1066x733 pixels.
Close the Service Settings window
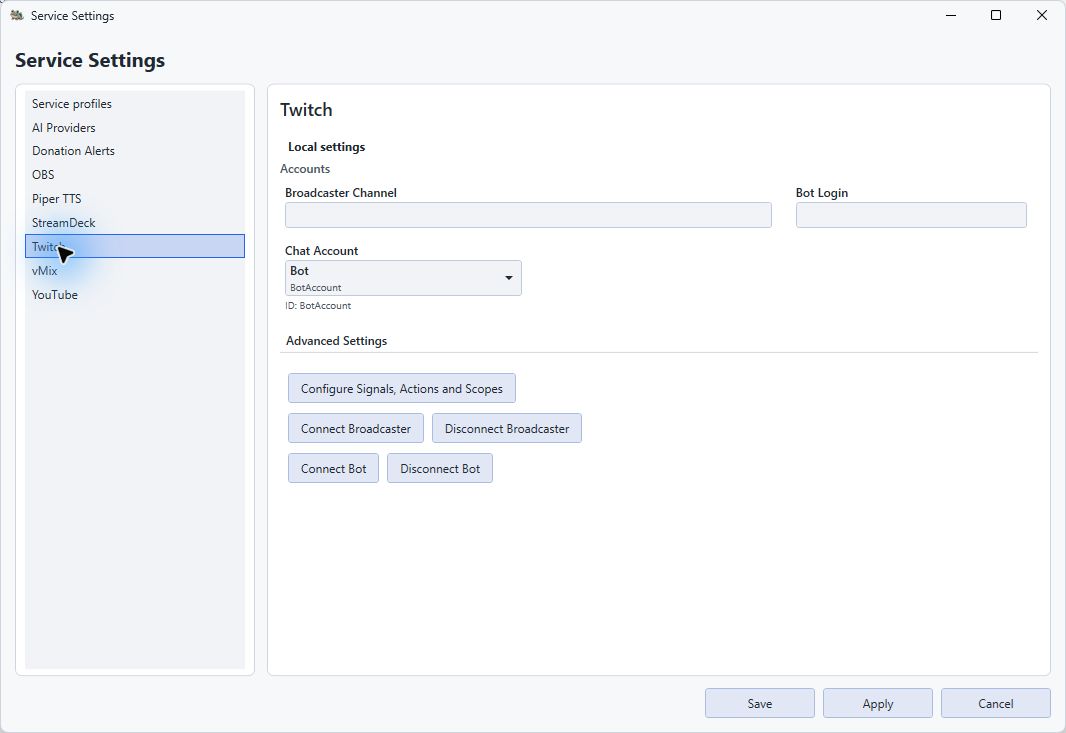pos(1042,15)
